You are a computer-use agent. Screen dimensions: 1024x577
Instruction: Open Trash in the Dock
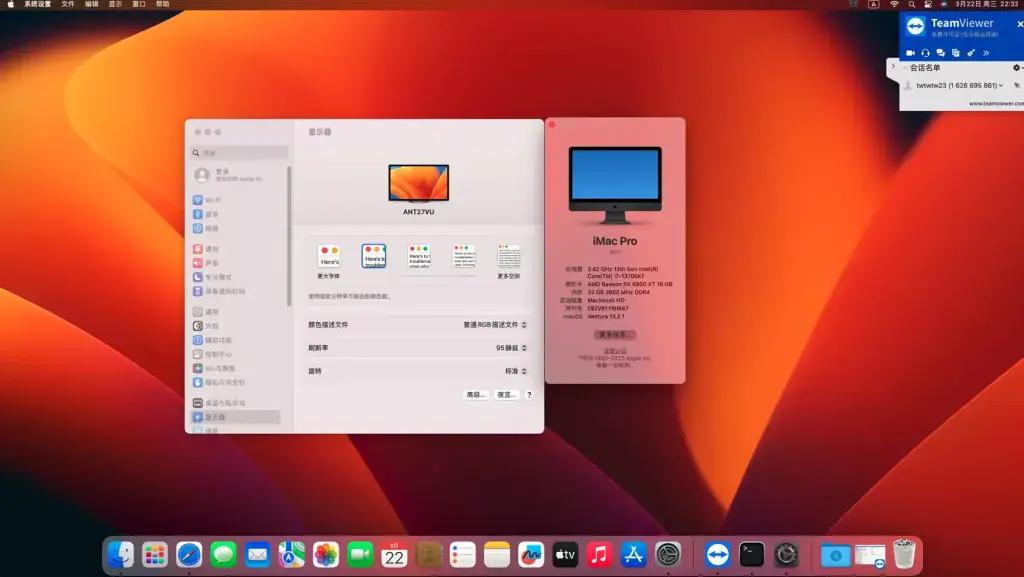[904, 554]
